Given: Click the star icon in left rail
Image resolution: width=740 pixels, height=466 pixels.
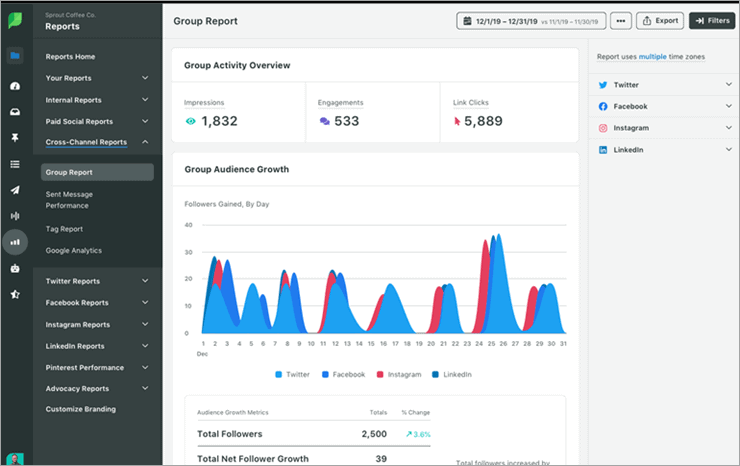Looking at the screenshot, I should coord(15,294).
